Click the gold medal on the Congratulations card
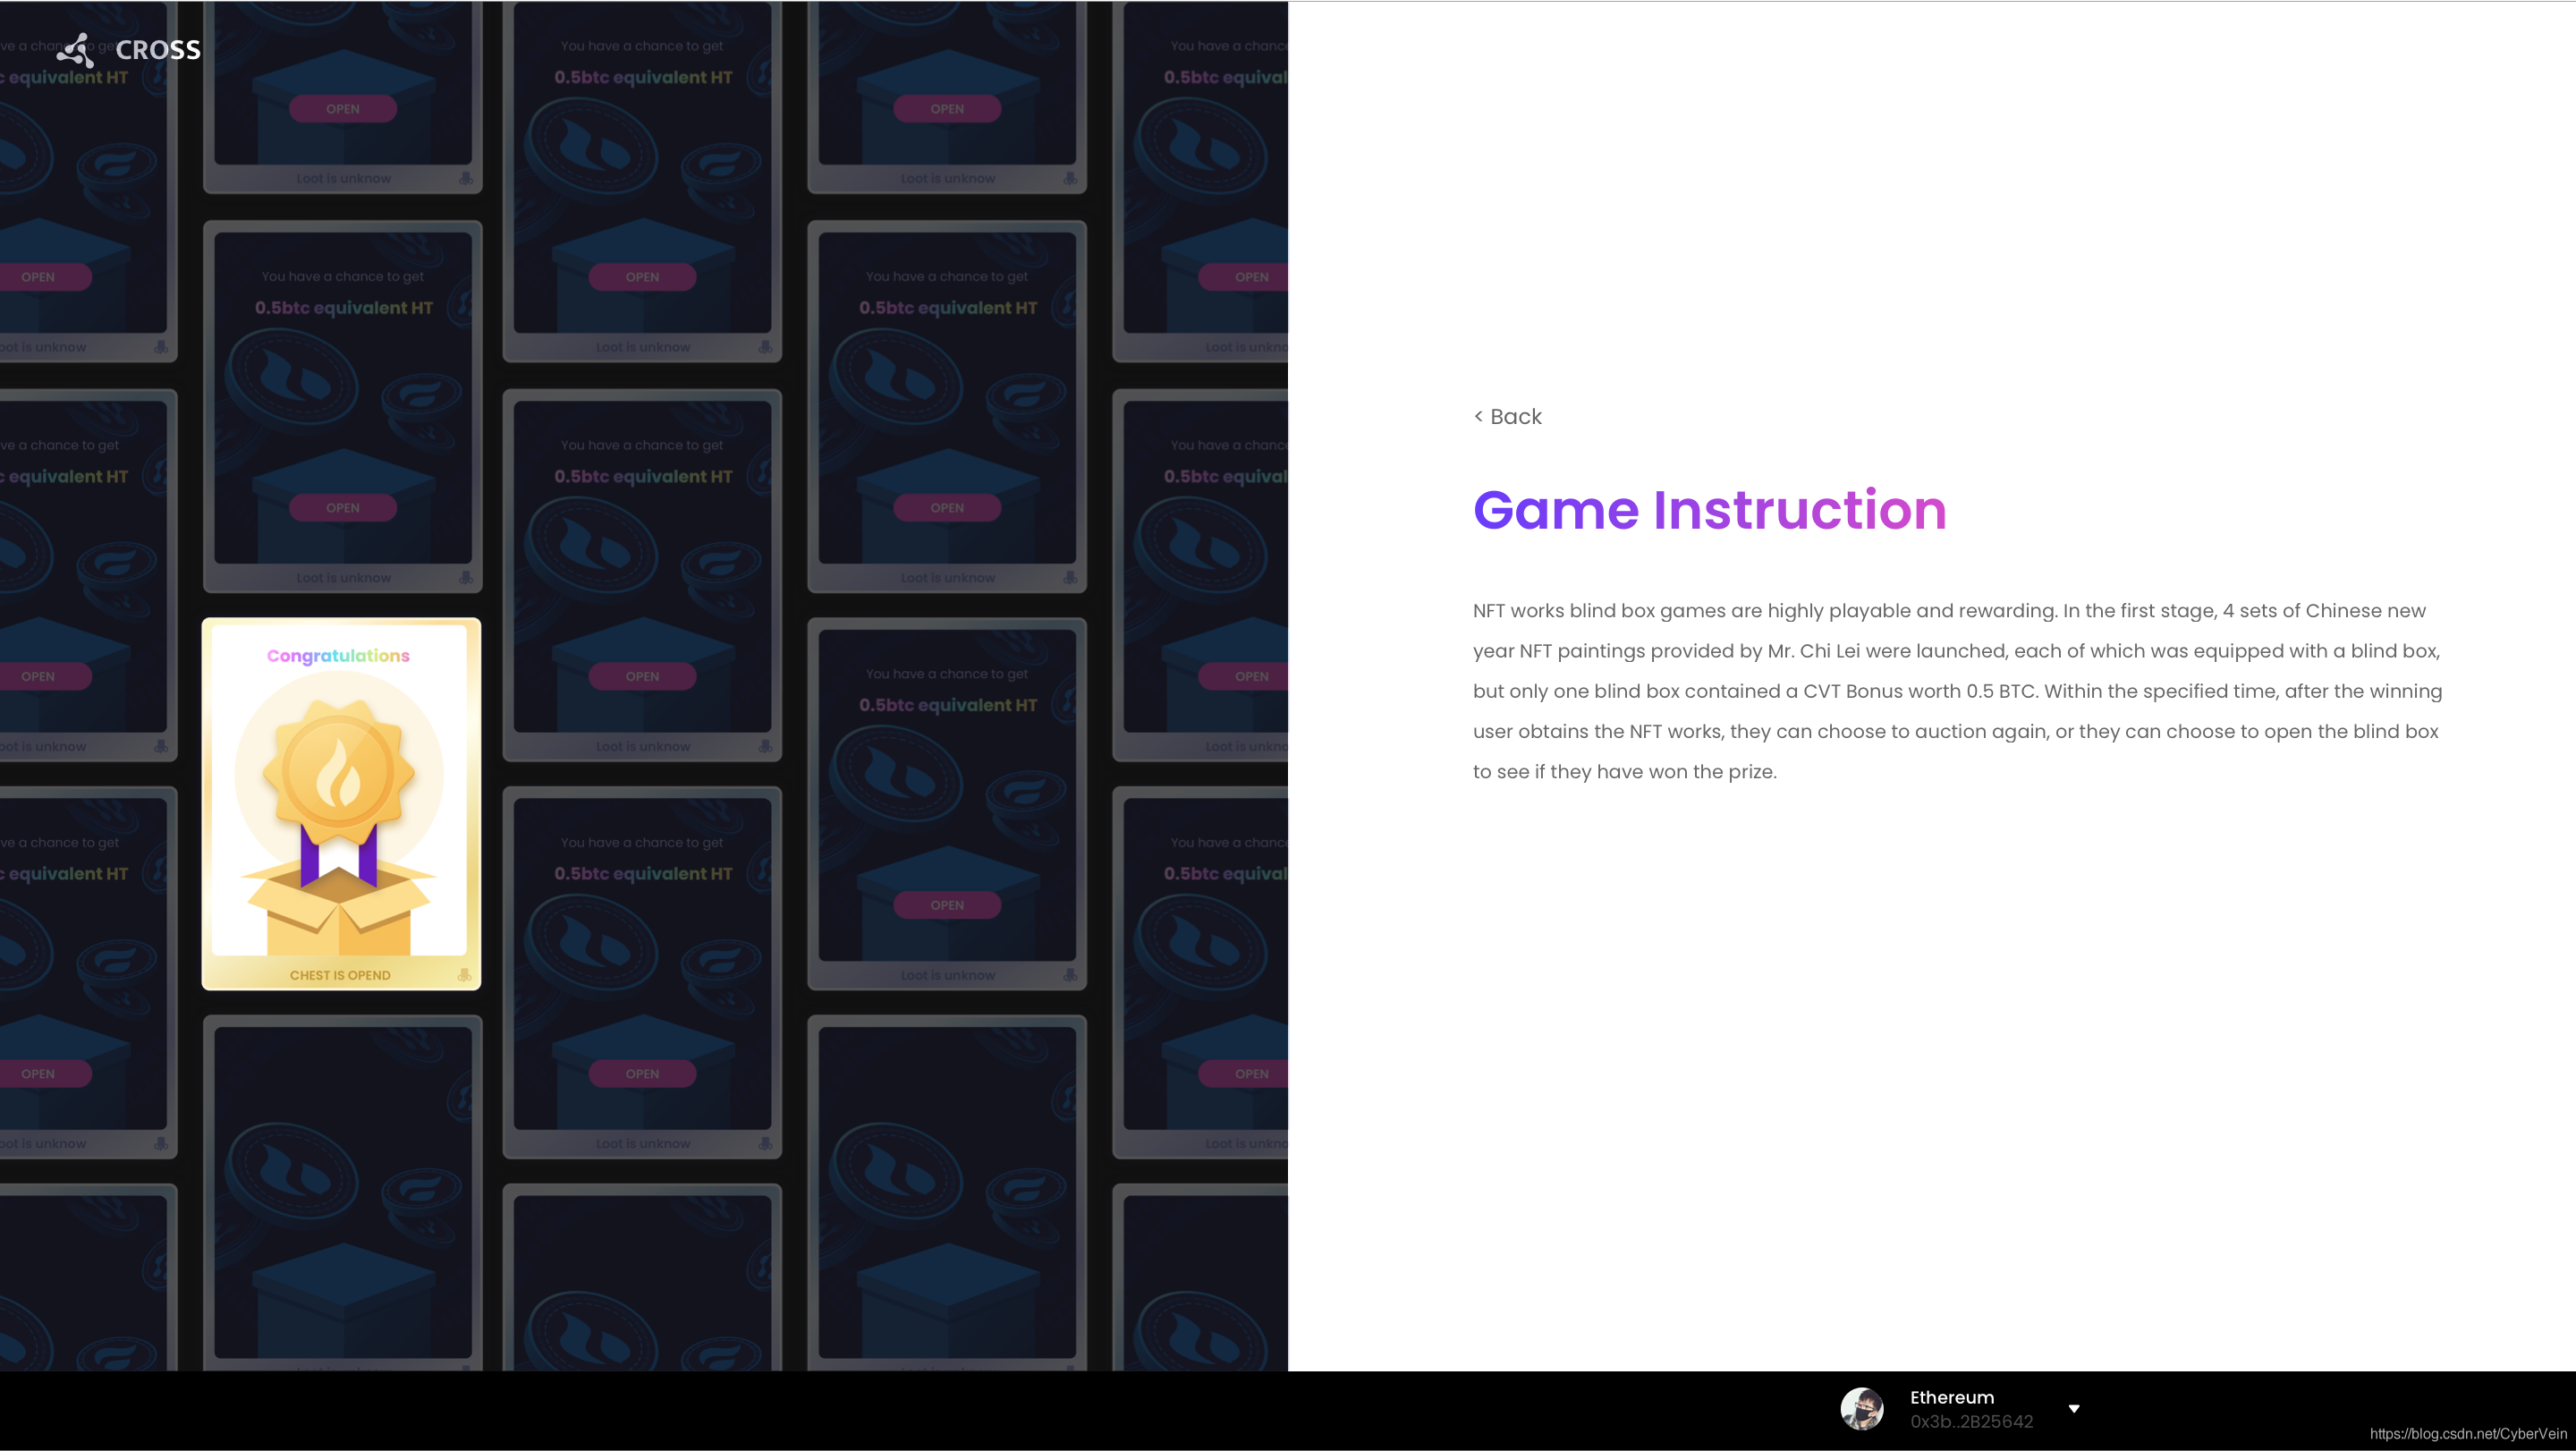 point(338,770)
